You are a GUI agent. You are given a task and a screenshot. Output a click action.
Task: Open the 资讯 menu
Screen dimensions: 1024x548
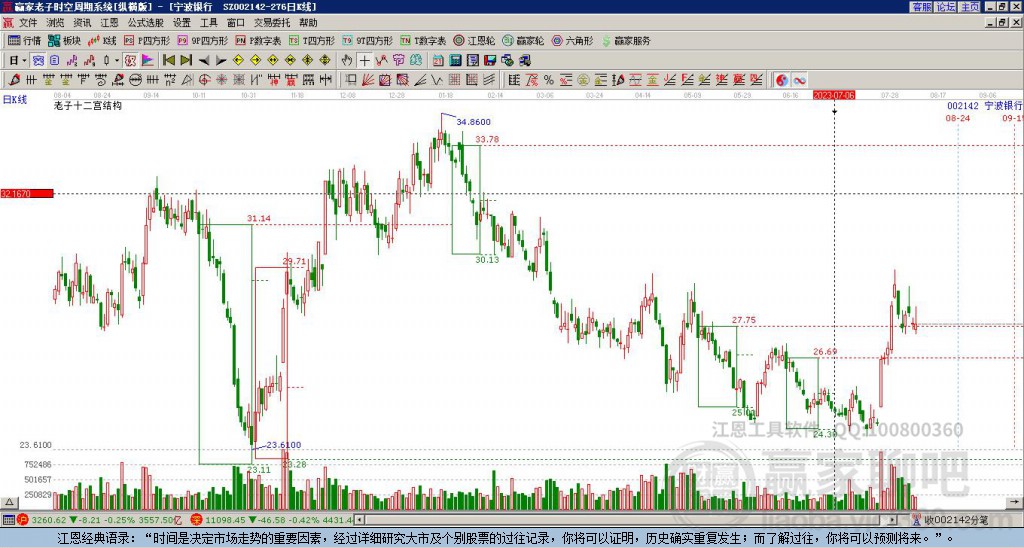(82, 23)
